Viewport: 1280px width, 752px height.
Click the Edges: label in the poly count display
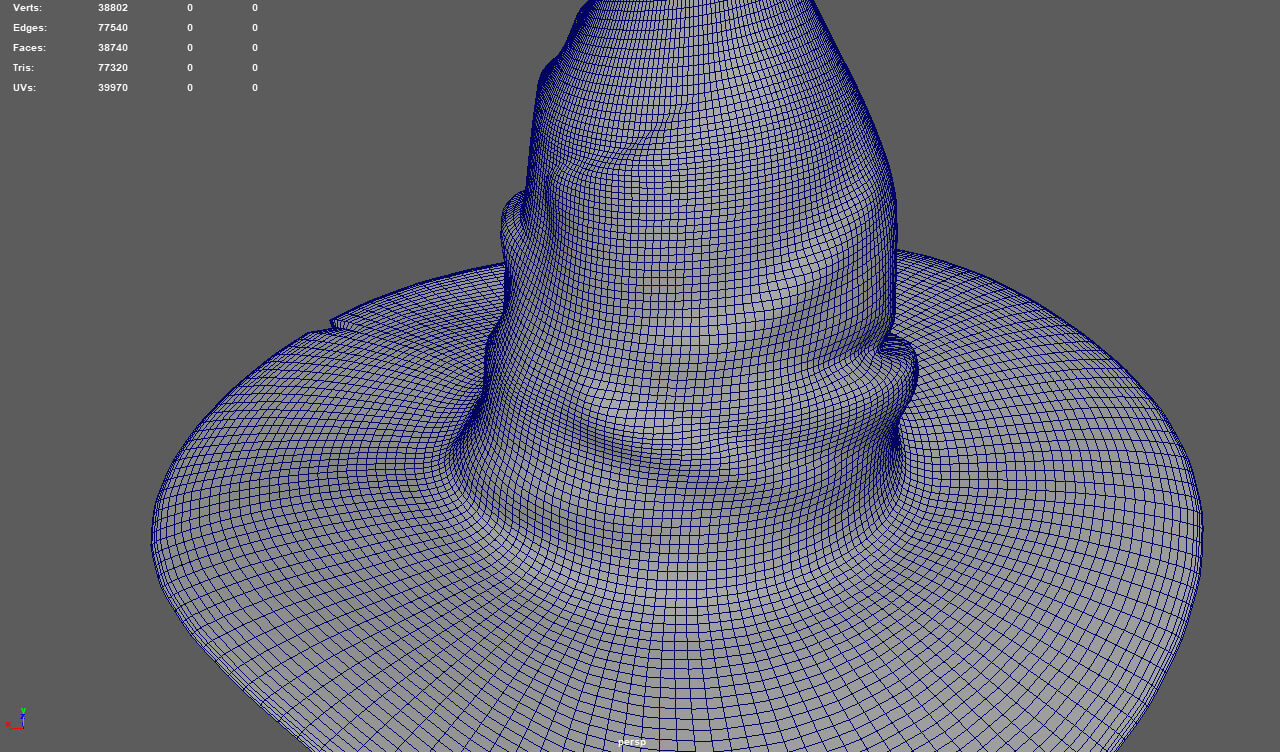(30, 28)
